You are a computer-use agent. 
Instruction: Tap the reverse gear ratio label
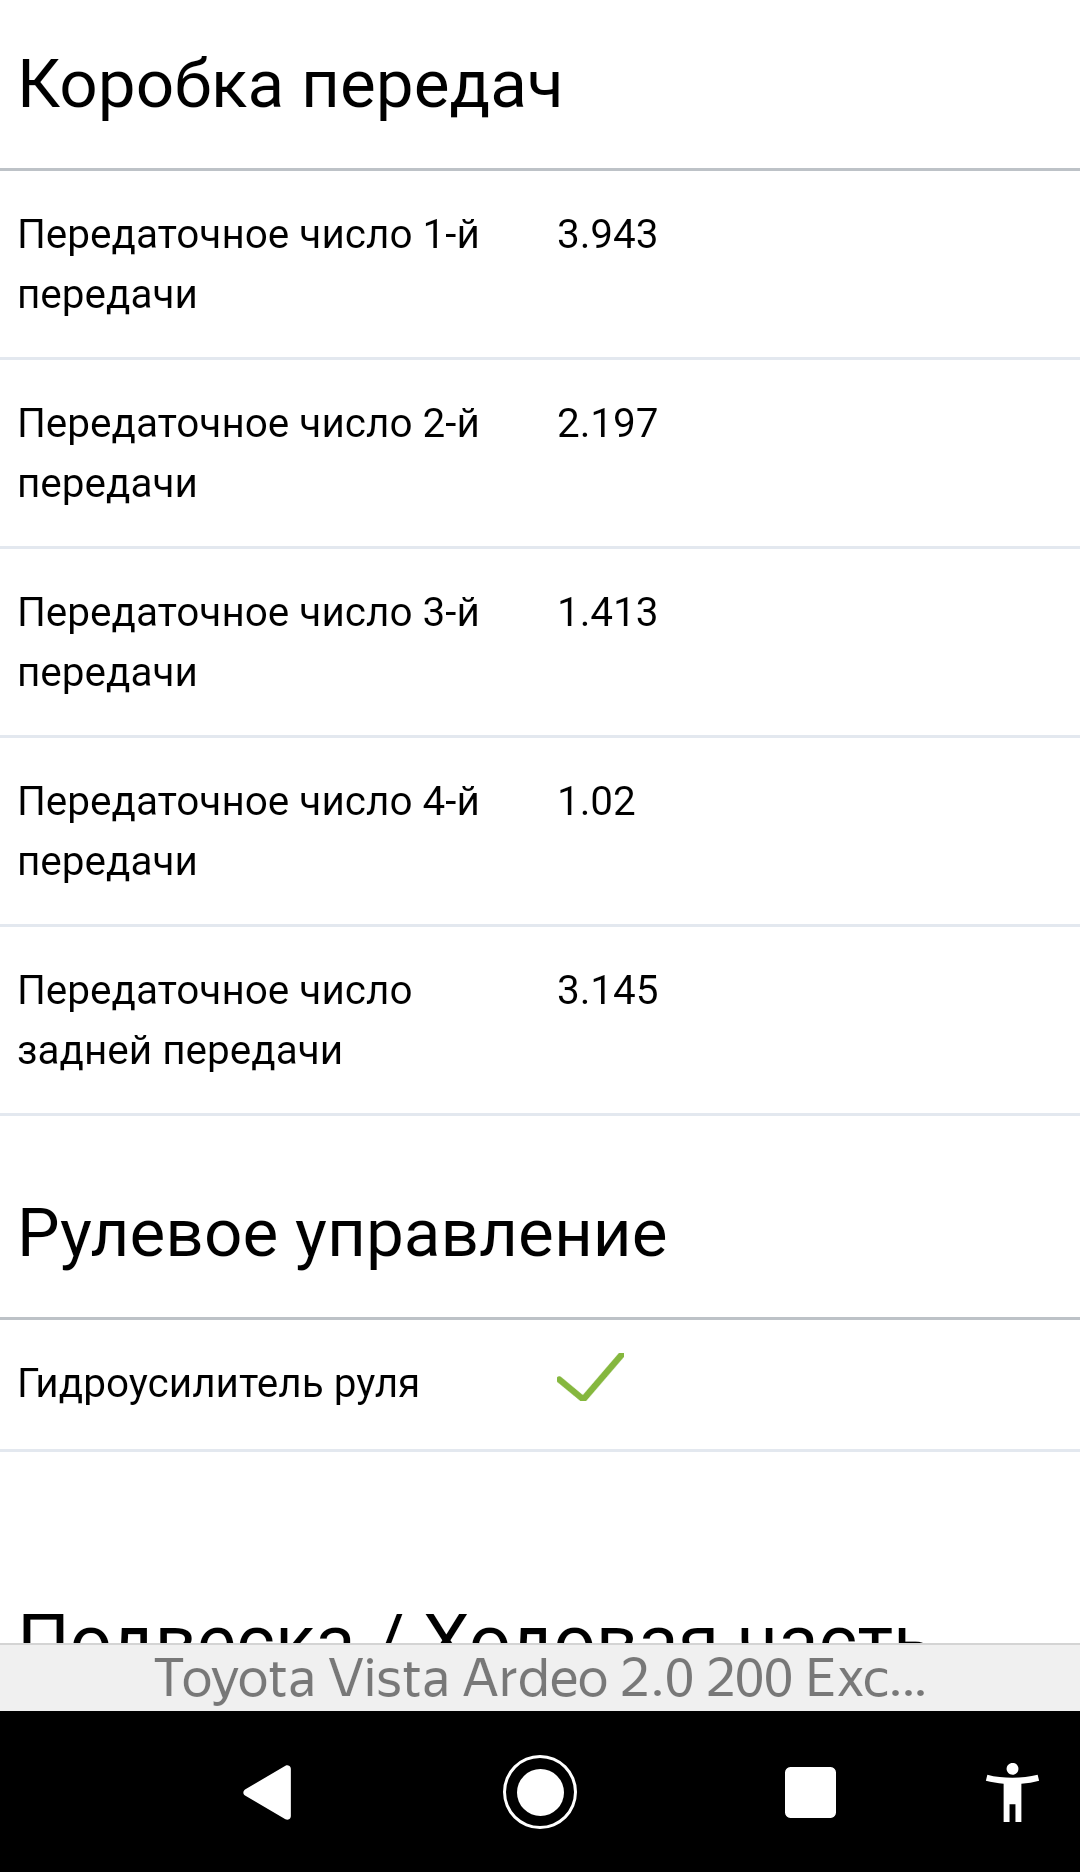tap(215, 1020)
